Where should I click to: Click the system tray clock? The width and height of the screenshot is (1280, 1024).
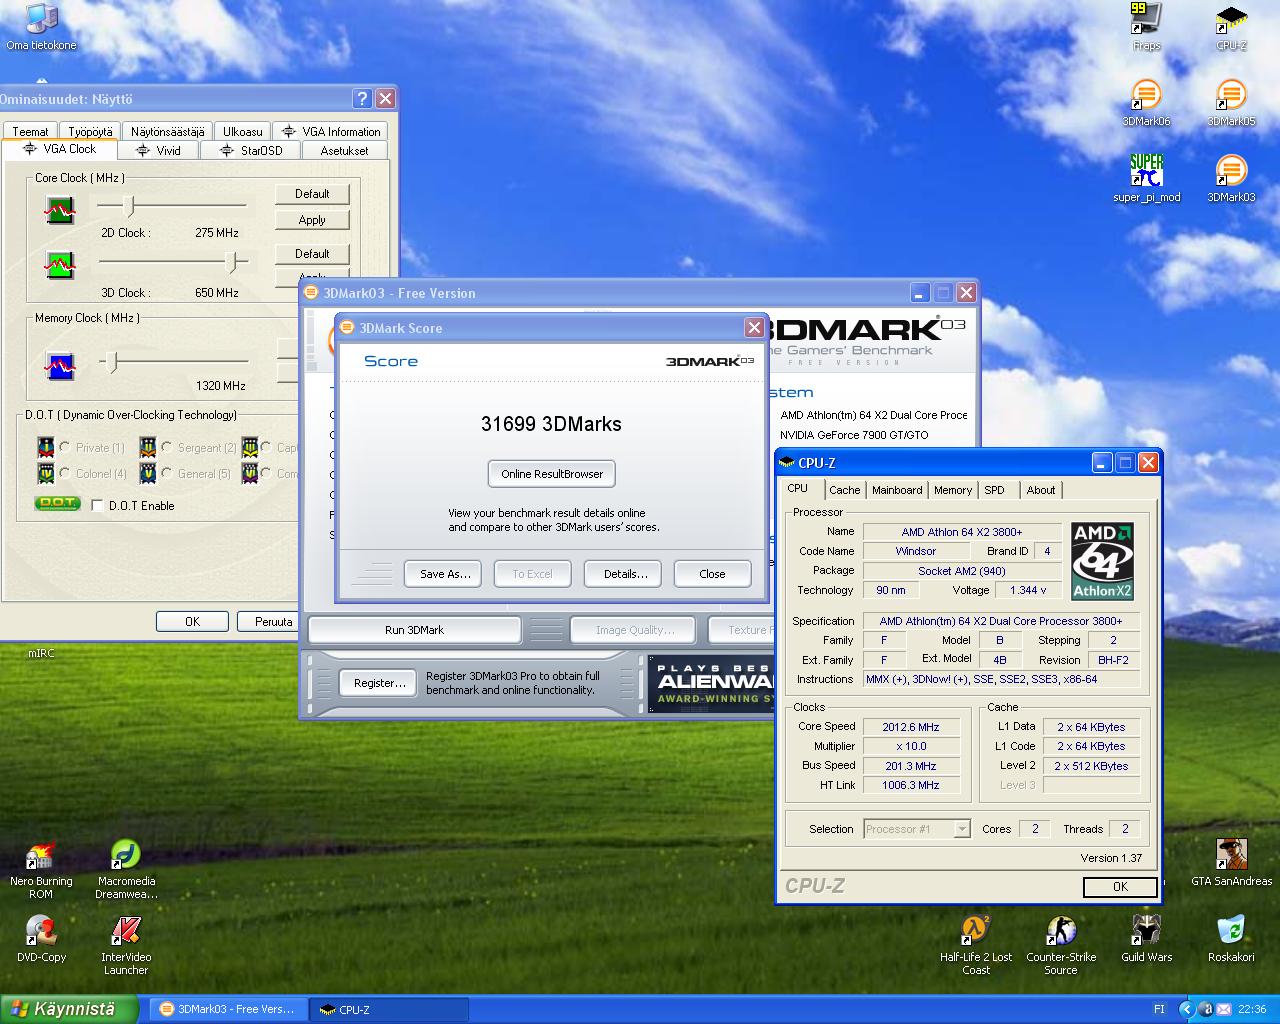[1252, 1010]
